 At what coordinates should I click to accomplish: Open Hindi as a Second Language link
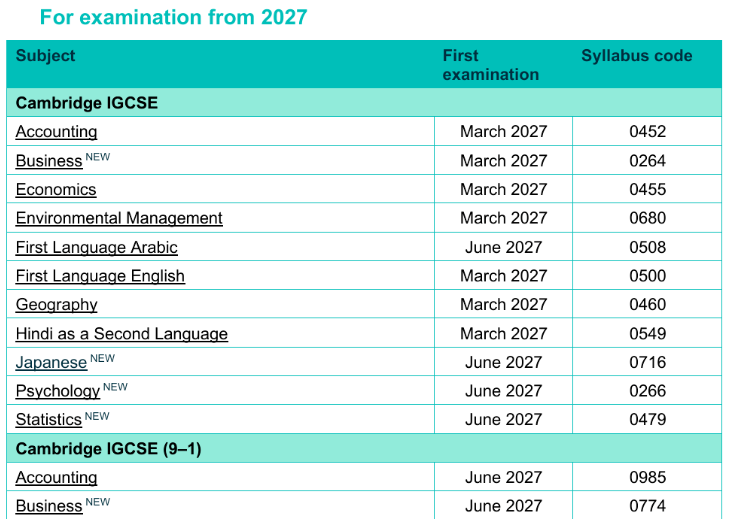(x=121, y=334)
